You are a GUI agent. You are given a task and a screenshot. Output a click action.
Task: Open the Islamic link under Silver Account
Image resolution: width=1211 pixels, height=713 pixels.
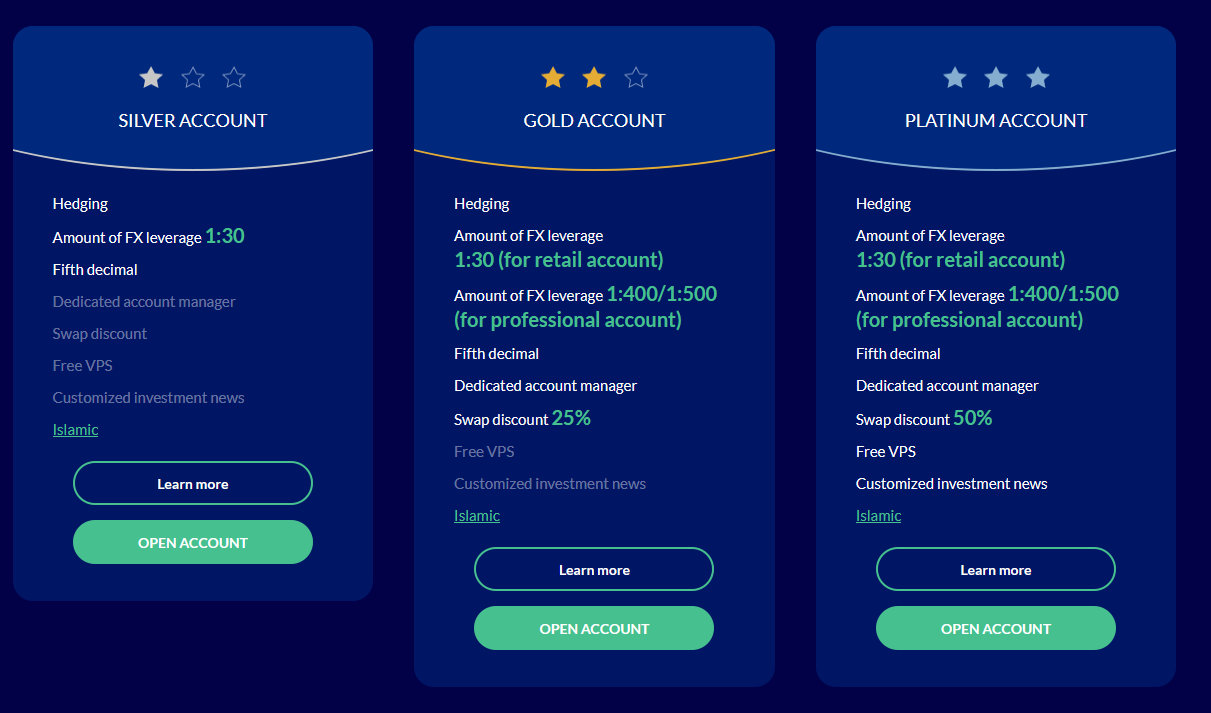75,430
